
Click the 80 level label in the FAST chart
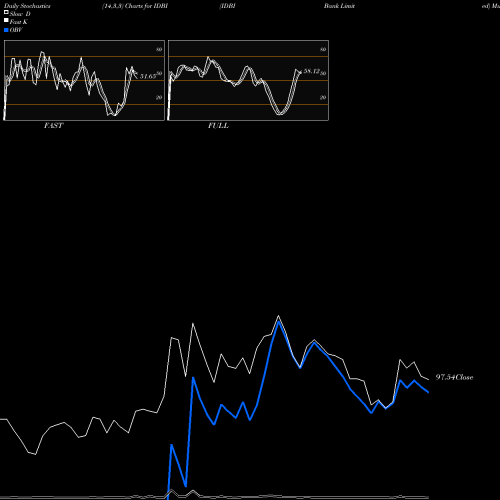[159, 49]
